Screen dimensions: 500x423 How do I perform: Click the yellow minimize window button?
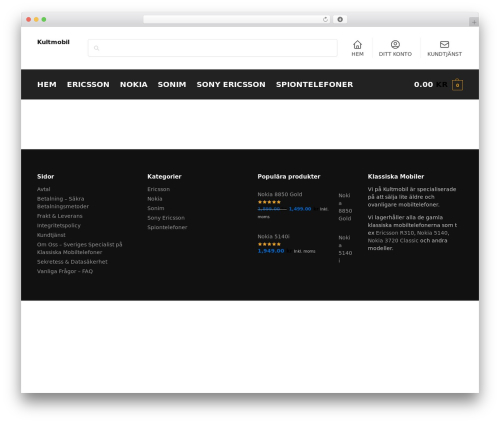(x=36, y=19)
